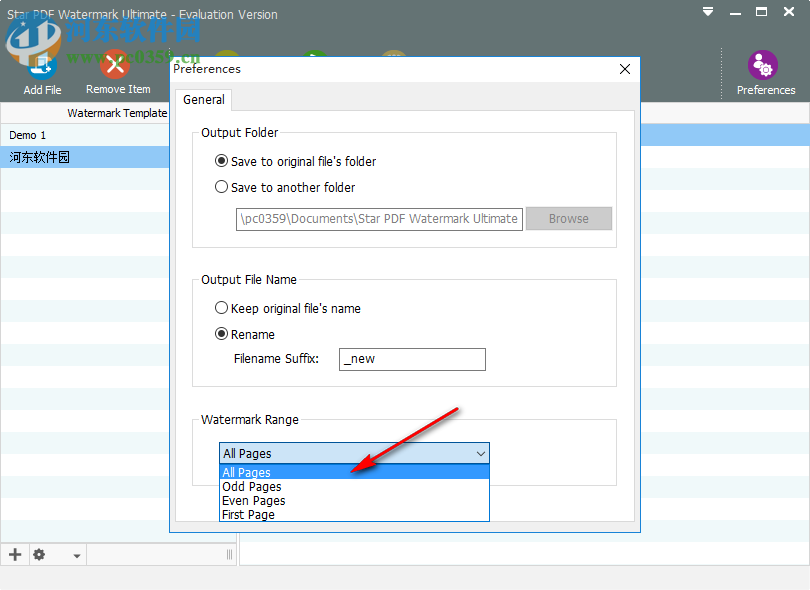This screenshot has width=810, height=590.
Task: Click the output folder path field
Action: 379,219
